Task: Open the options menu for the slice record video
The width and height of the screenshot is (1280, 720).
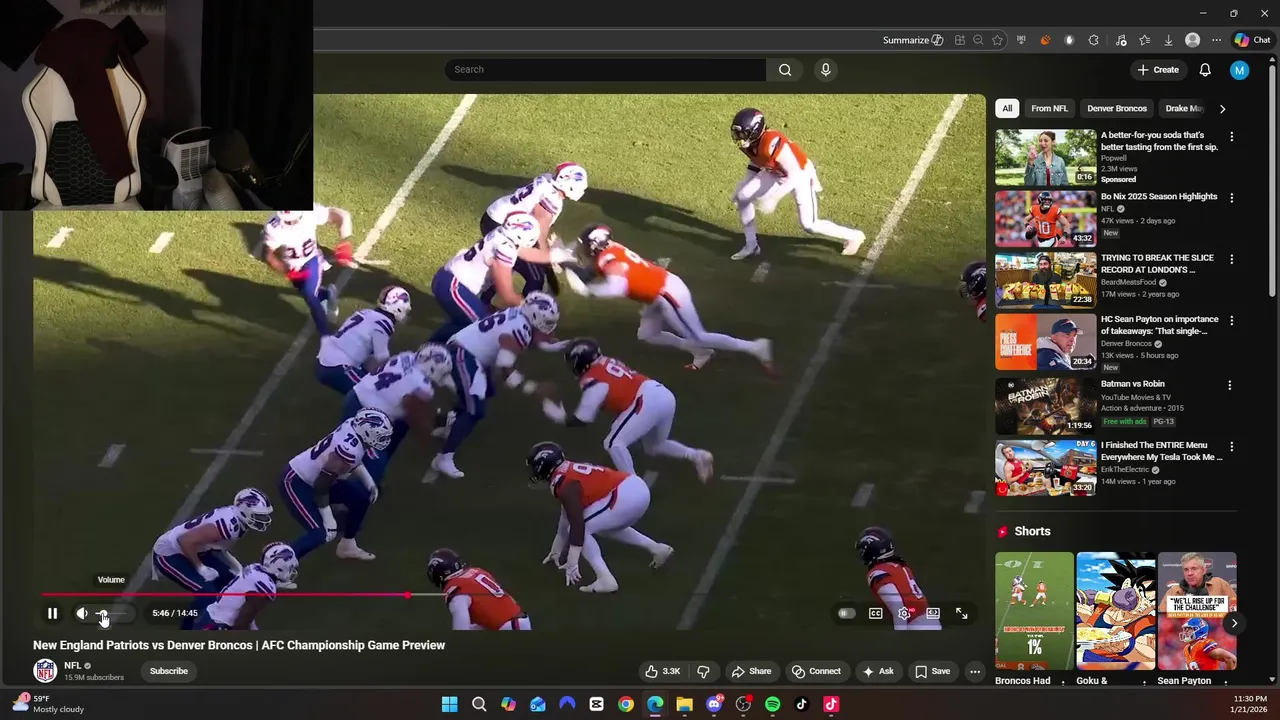Action: click(1231, 259)
